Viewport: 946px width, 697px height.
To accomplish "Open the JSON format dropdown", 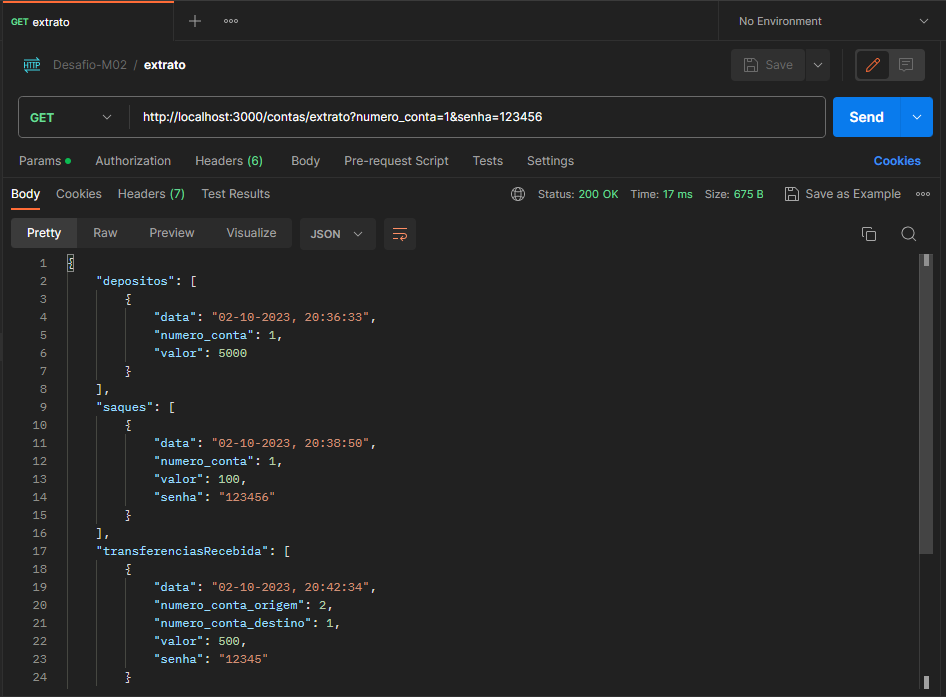I will [x=337, y=234].
